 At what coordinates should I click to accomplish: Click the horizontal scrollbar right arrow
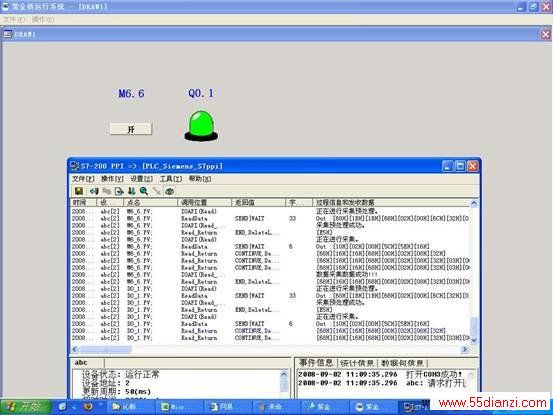465,349
